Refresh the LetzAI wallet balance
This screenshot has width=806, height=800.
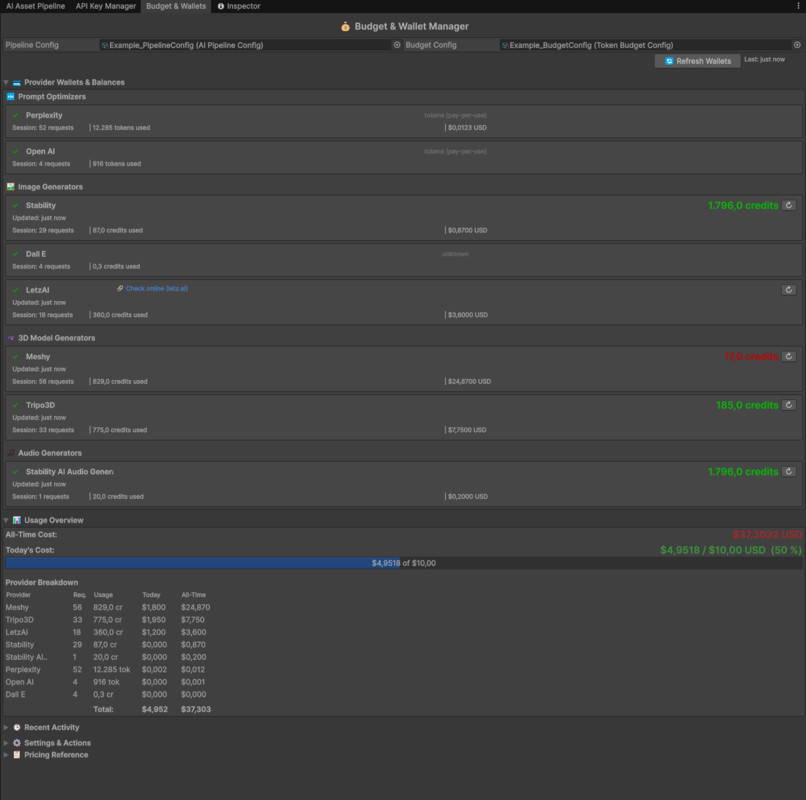pos(789,290)
